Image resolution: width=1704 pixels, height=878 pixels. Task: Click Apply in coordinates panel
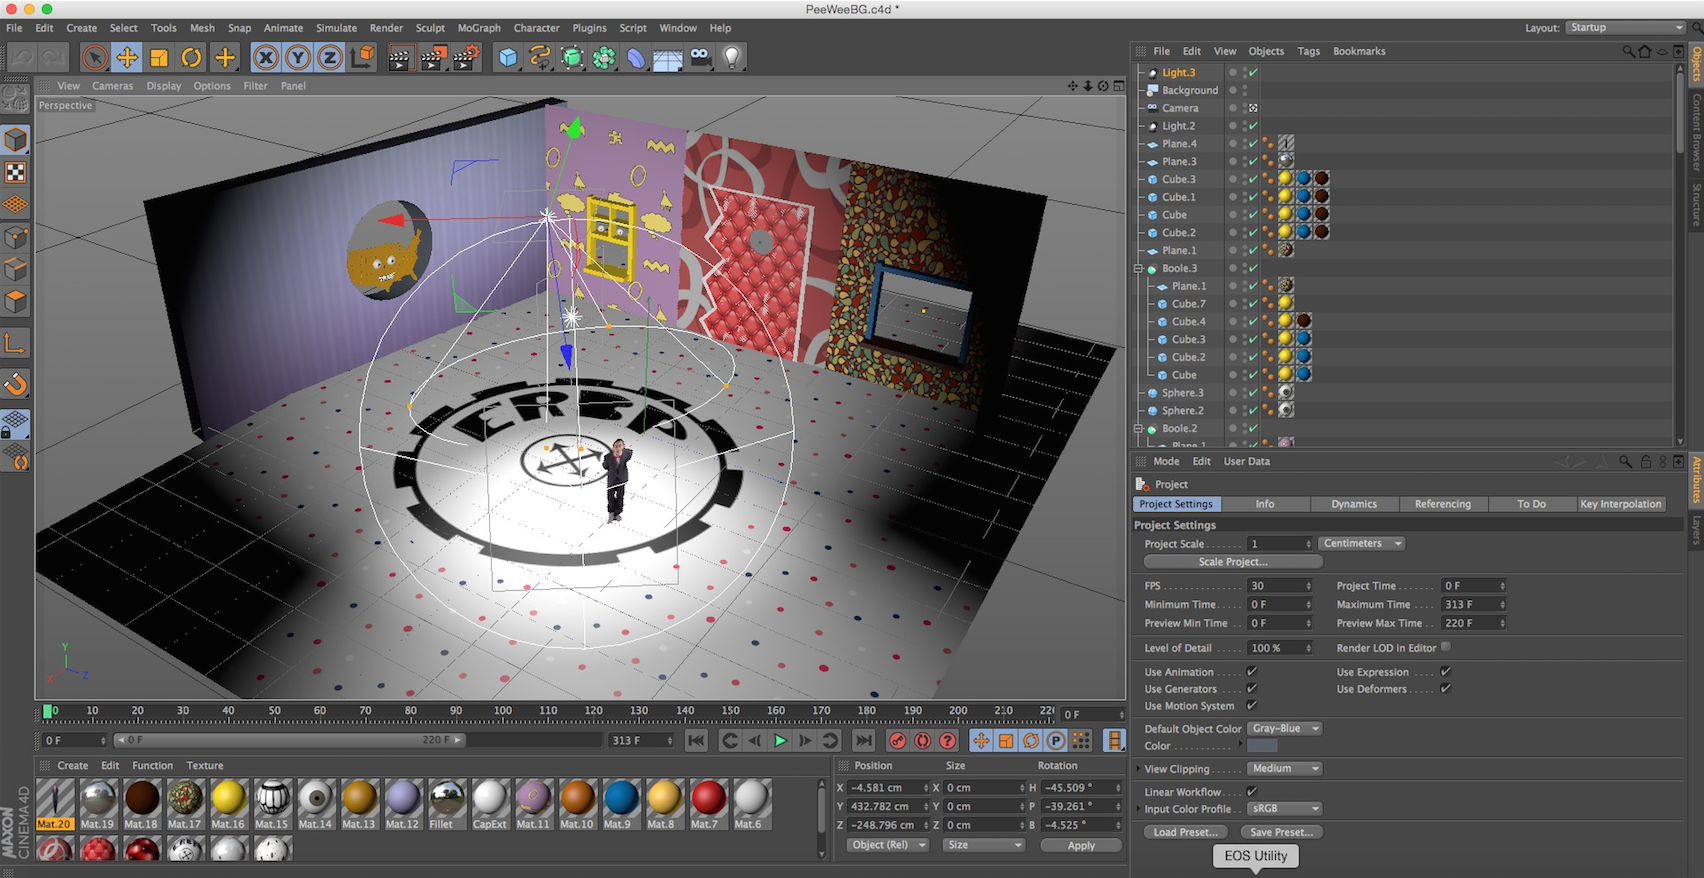click(x=1081, y=845)
